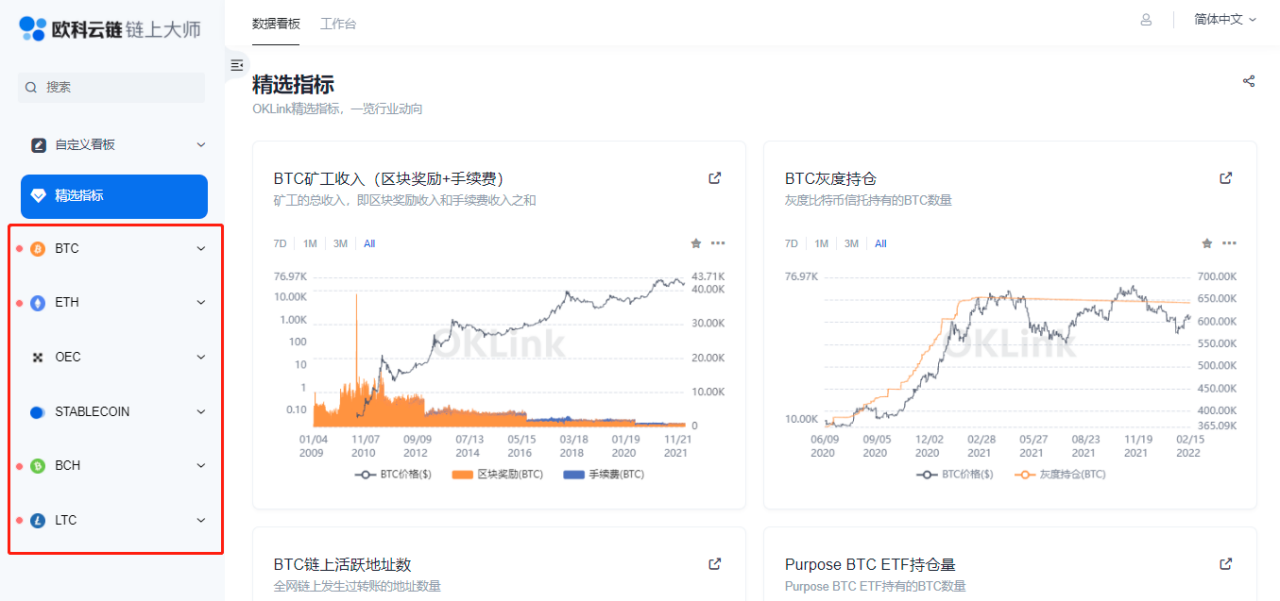Image resolution: width=1280 pixels, height=601 pixels.
Task: Switch to the 工作台 tab
Action: (338, 23)
